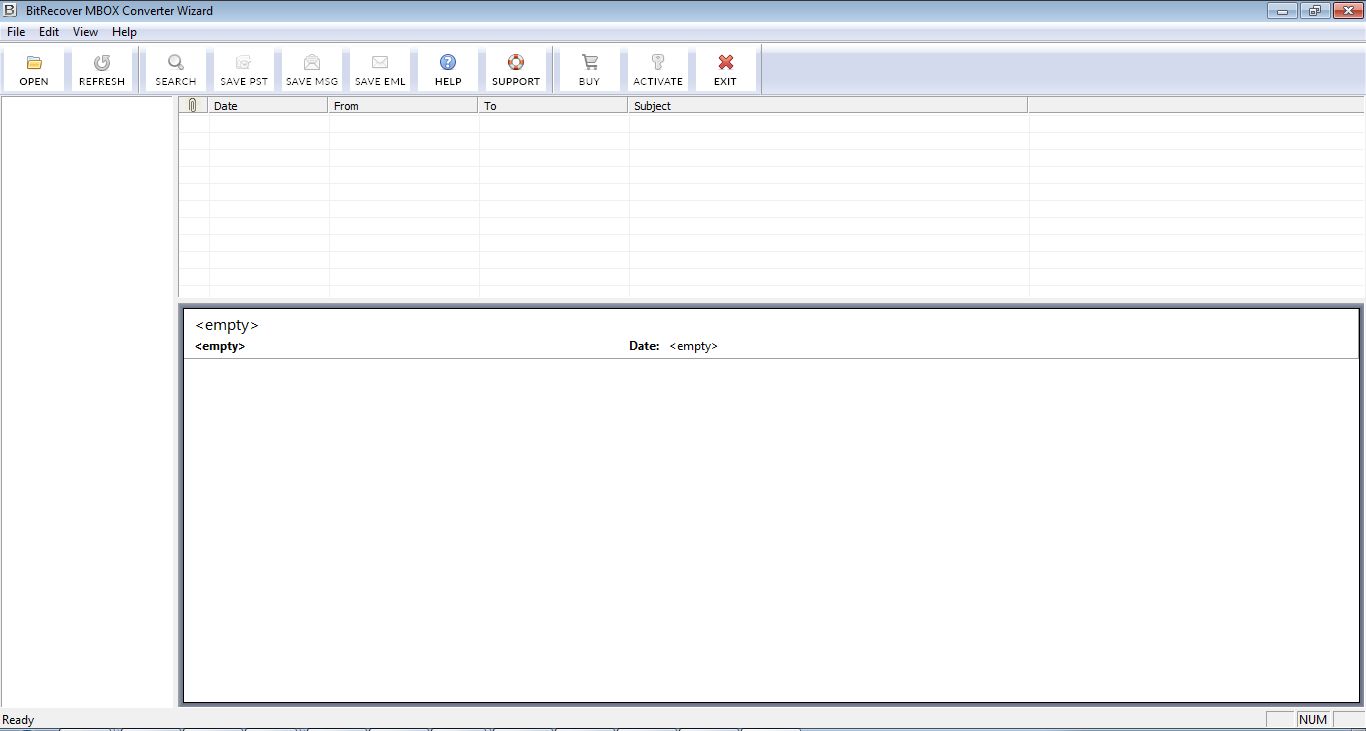Minimize the MBOX Converter Wizard window

pyautogui.click(x=1282, y=11)
